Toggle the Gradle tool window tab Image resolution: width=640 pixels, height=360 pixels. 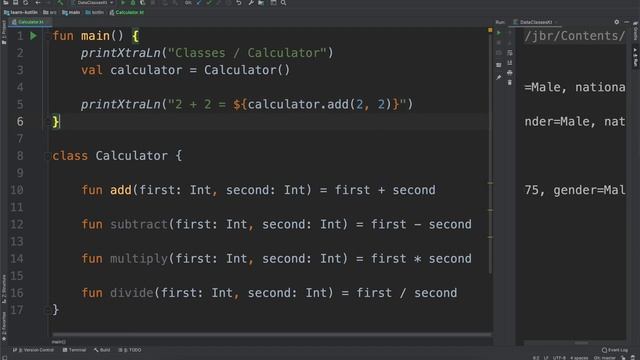pos(636,31)
